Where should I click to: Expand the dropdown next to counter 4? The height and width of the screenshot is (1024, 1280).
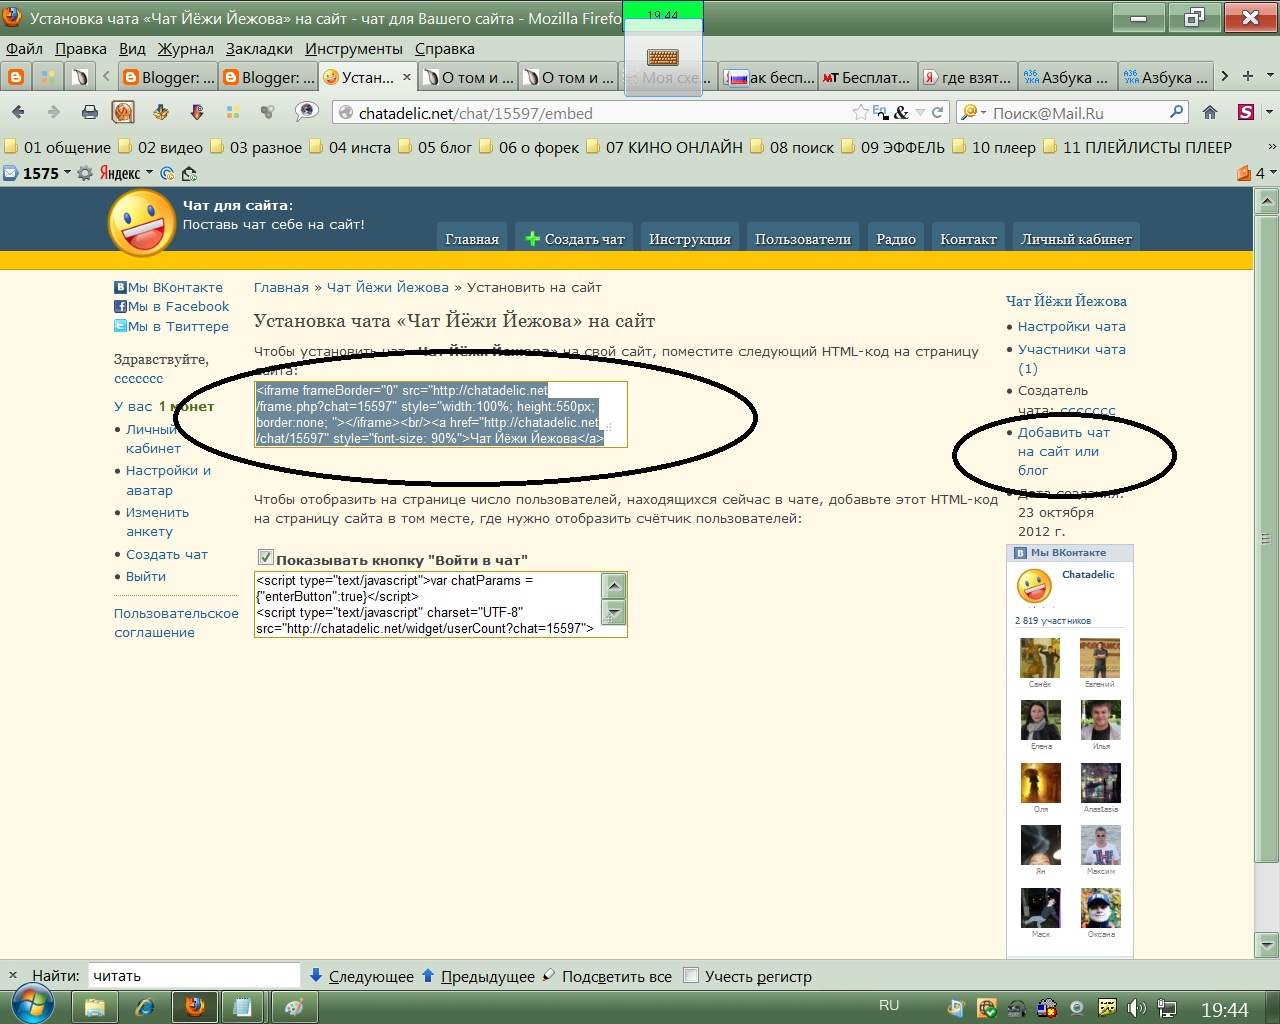point(1272,173)
